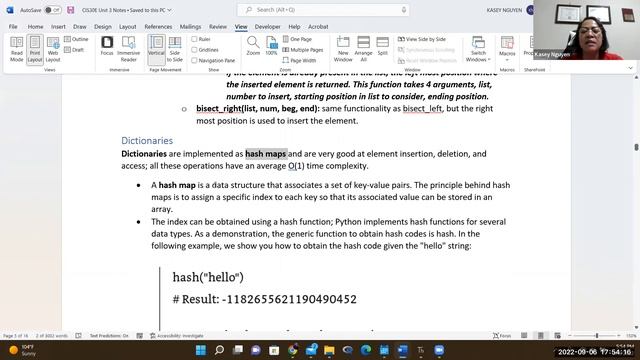This screenshot has width=640, height=360.
Task: Click Text Predictions status
Action: point(109,336)
